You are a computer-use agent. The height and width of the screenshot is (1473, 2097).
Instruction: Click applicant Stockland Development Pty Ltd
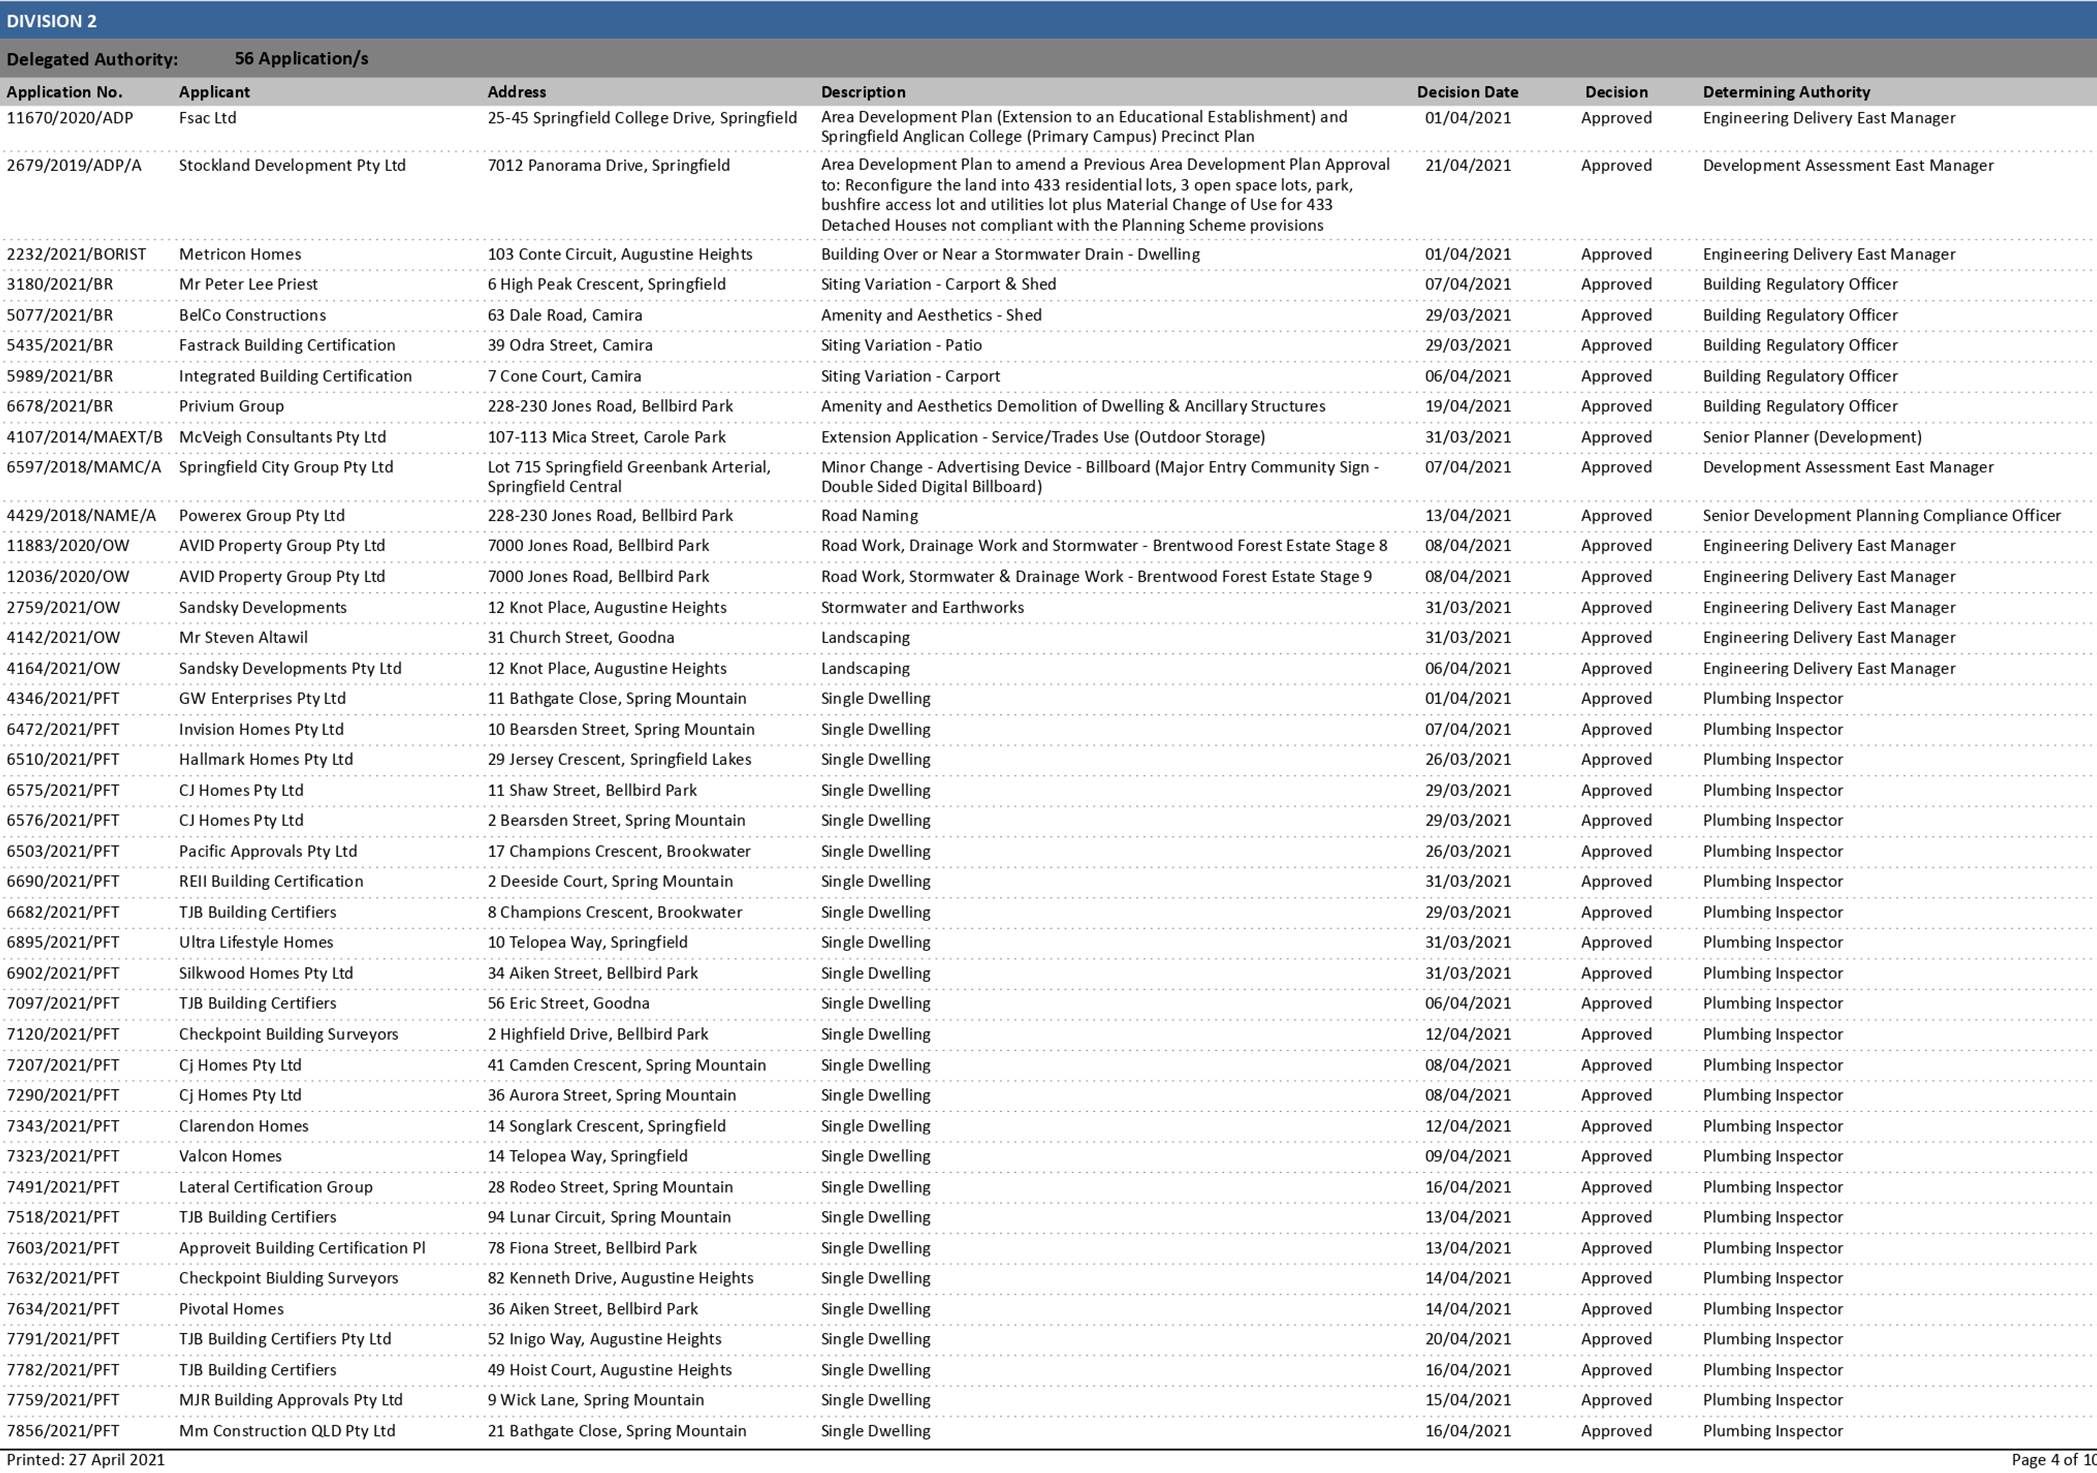tap(292, 166)
